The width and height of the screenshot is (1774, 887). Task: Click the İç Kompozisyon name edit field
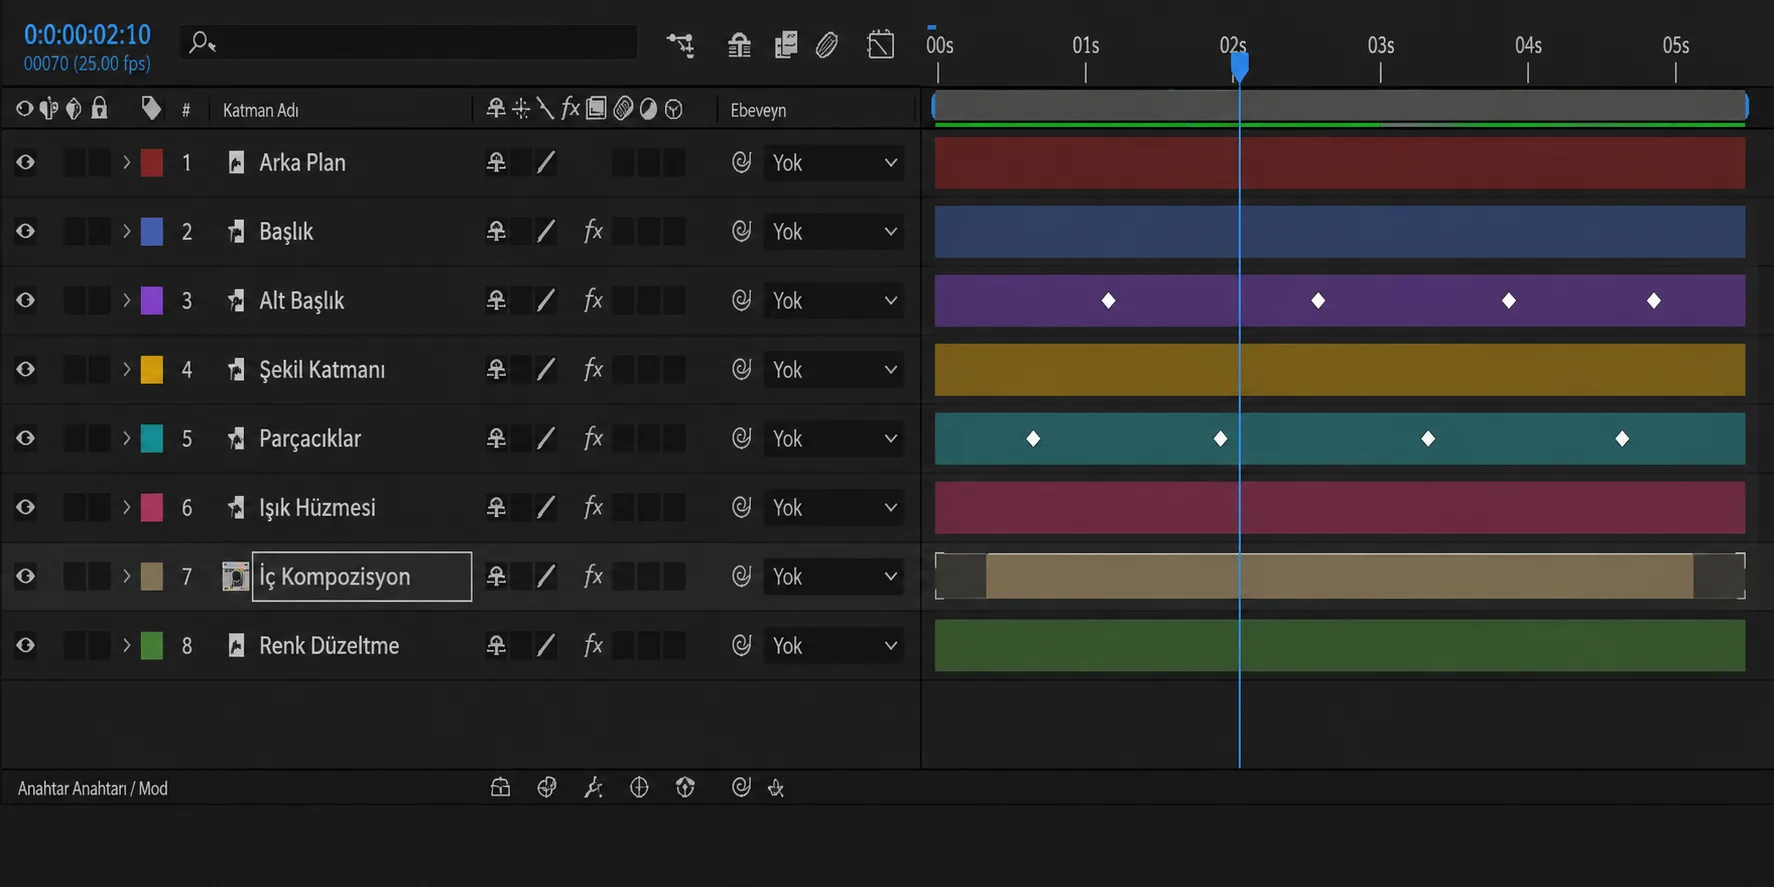click(362, 576)
